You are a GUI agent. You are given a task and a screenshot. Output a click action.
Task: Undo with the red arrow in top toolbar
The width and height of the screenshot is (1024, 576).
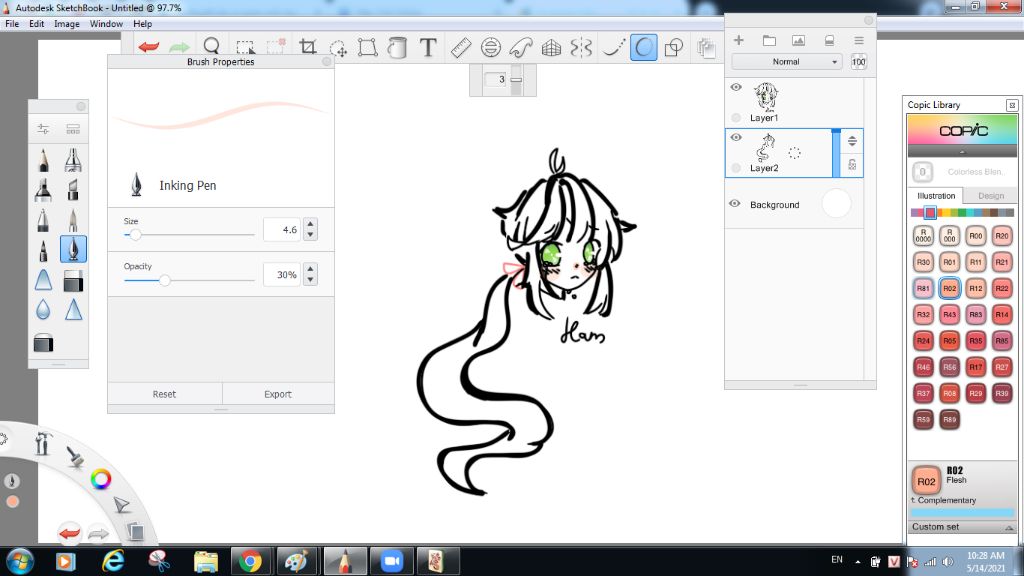click(x=149, y=47)
